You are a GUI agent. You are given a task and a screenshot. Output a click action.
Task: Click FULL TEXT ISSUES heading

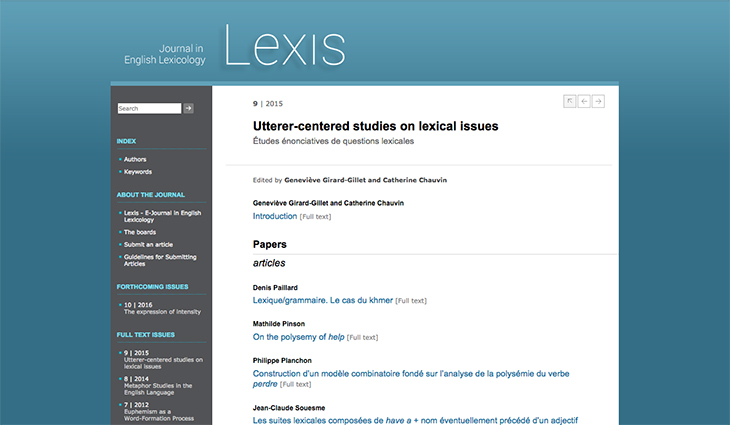click(146, 335)
